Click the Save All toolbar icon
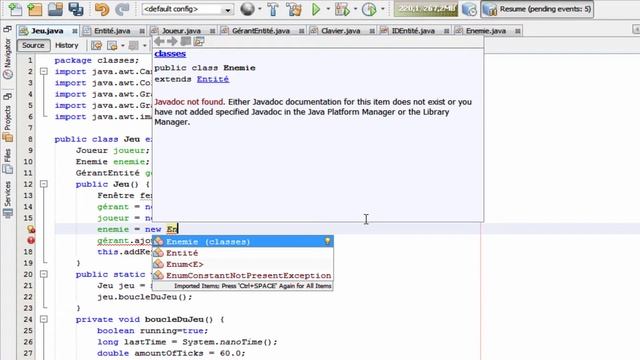Viewport: 640px width, 360px height. tap(76, 9)
